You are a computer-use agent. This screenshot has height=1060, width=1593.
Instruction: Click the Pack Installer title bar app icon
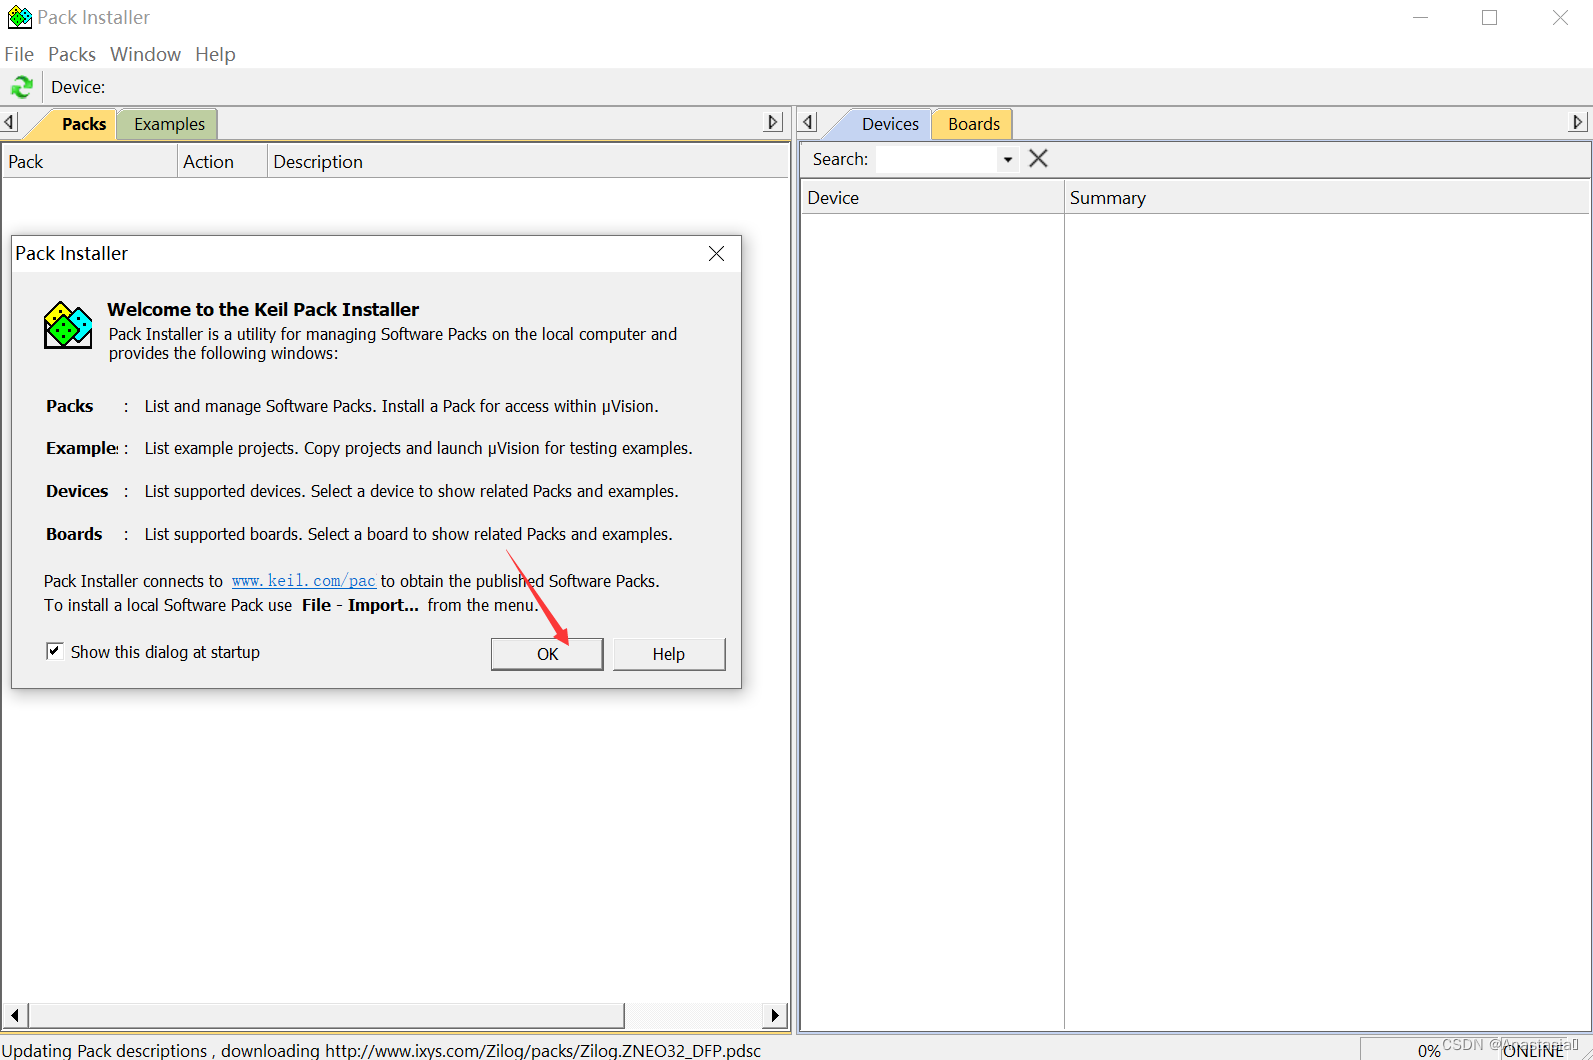tap(19, 17)
